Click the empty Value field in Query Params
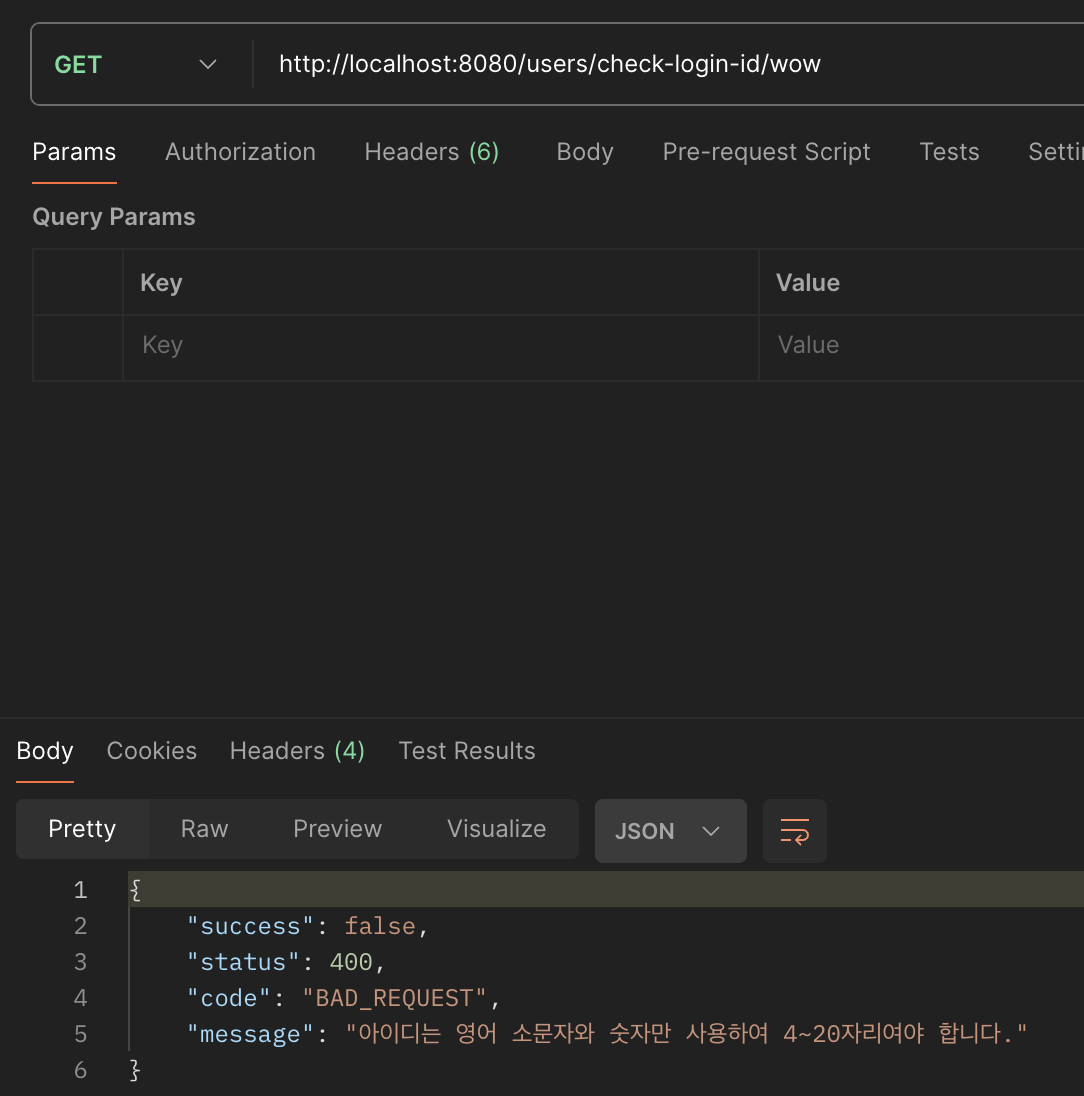The width and height of the screenshot is (1084, 1096). [x=922, y=347]
